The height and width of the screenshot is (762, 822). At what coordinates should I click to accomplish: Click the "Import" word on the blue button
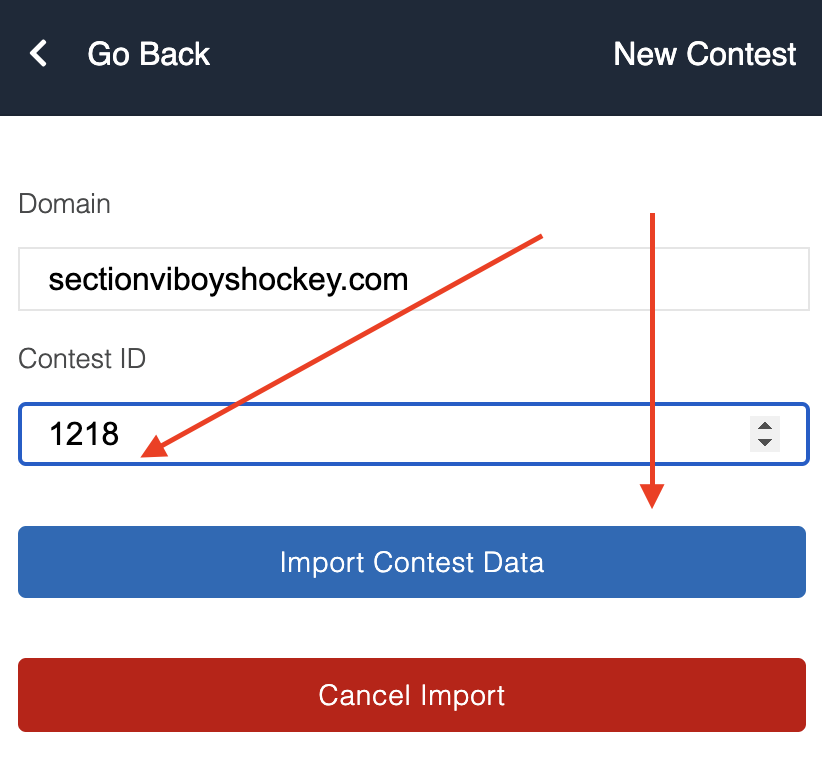click(x=322, y=562)
